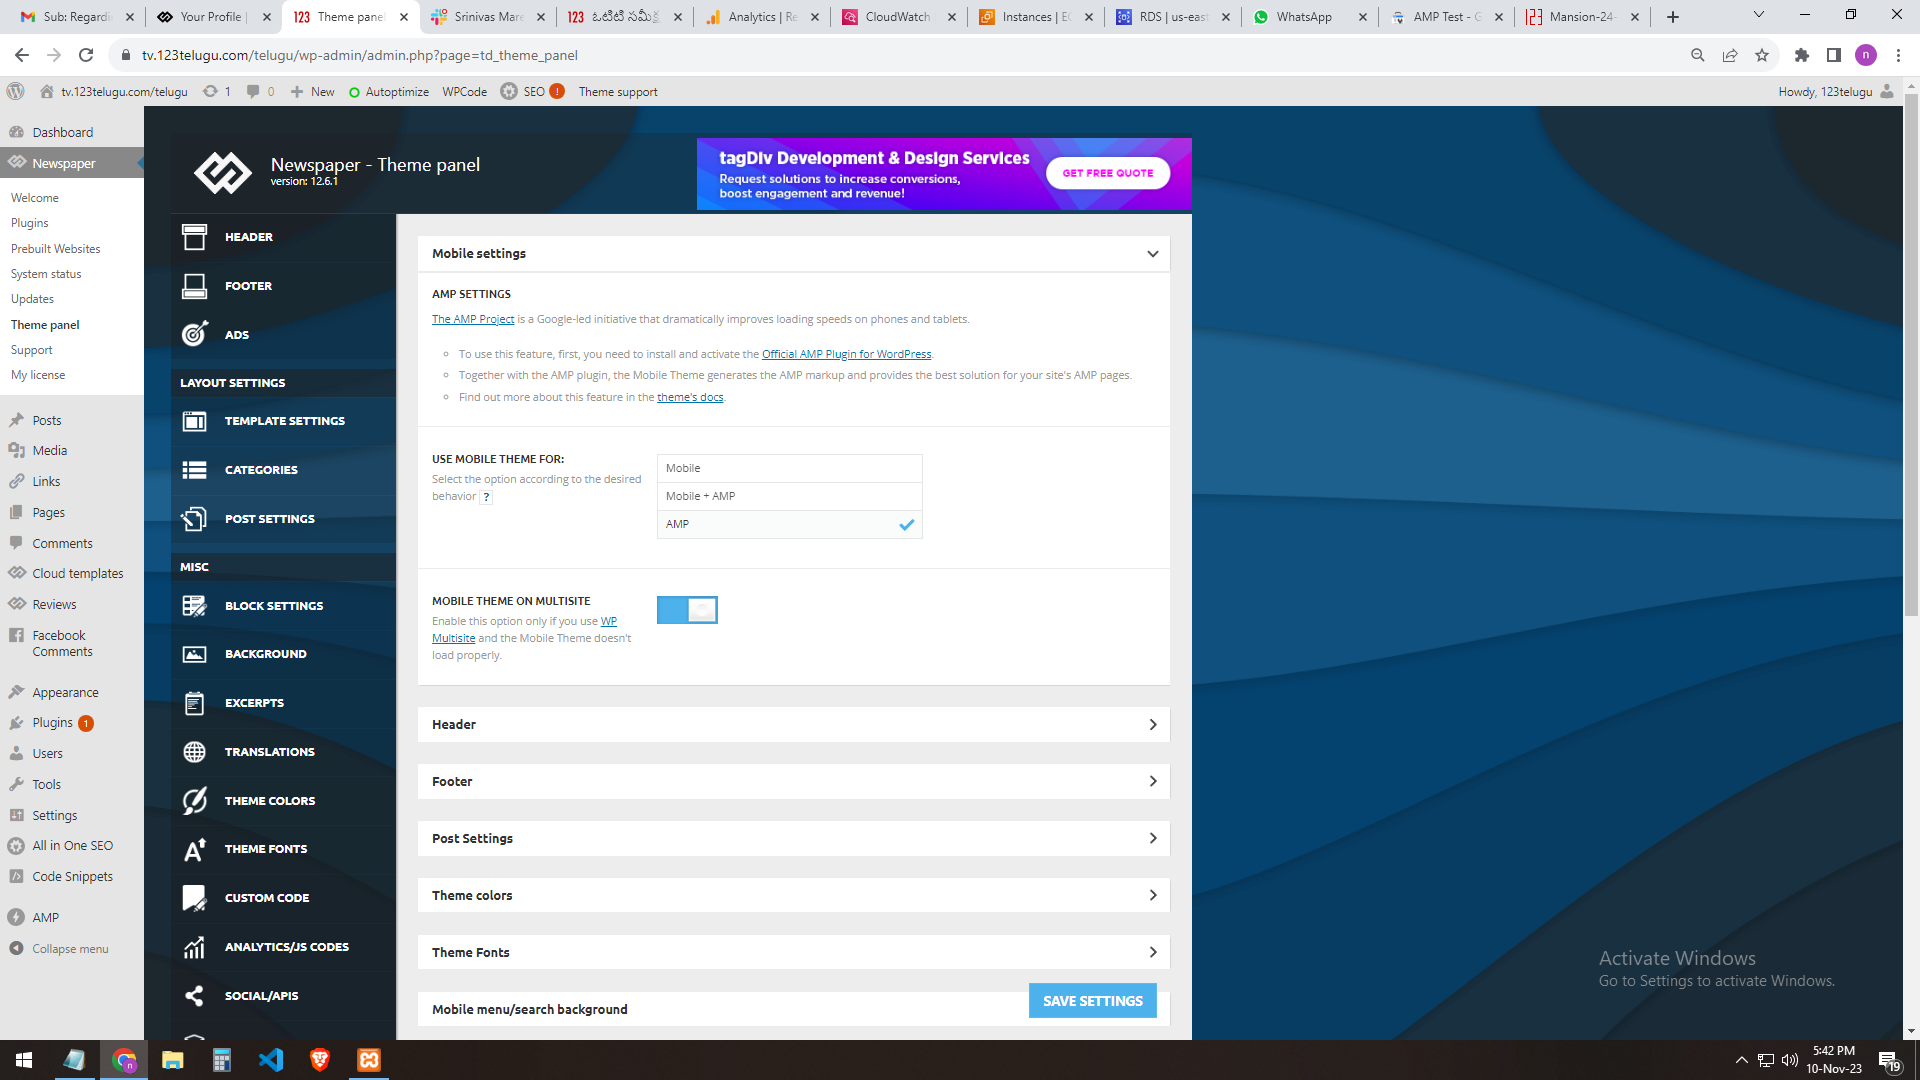
Task: Open the help question mark for mobile theme
Action: pyautogui.click(x=487, y=497)
